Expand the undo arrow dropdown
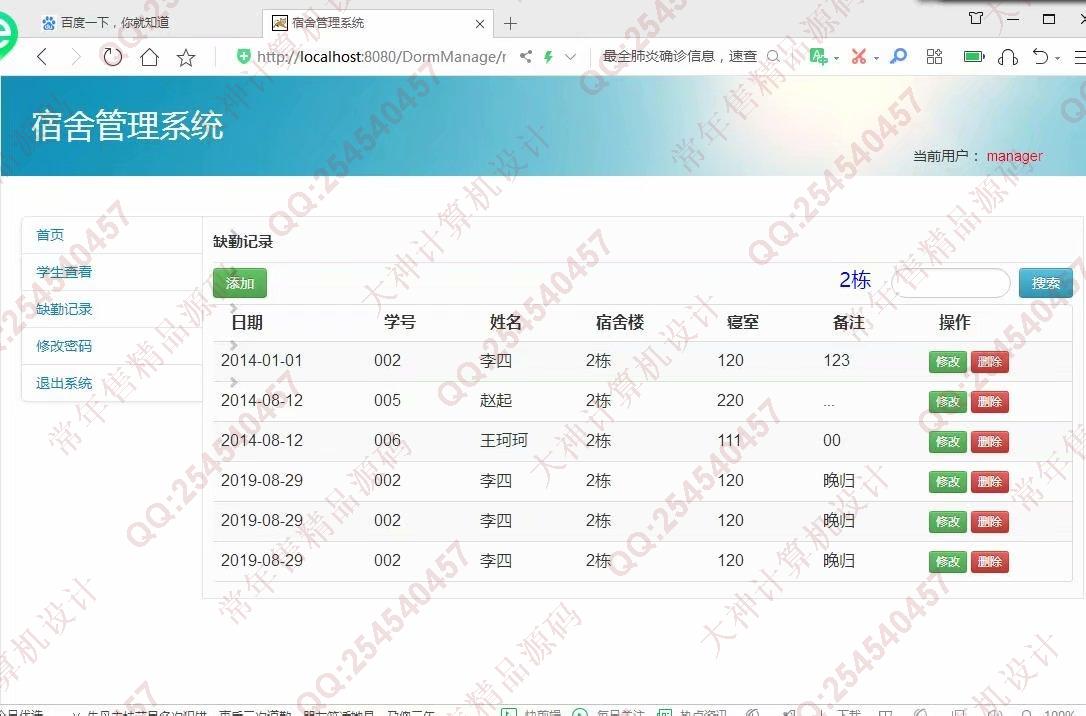This screenshot has height=716, width=1086. (1058, 58)
